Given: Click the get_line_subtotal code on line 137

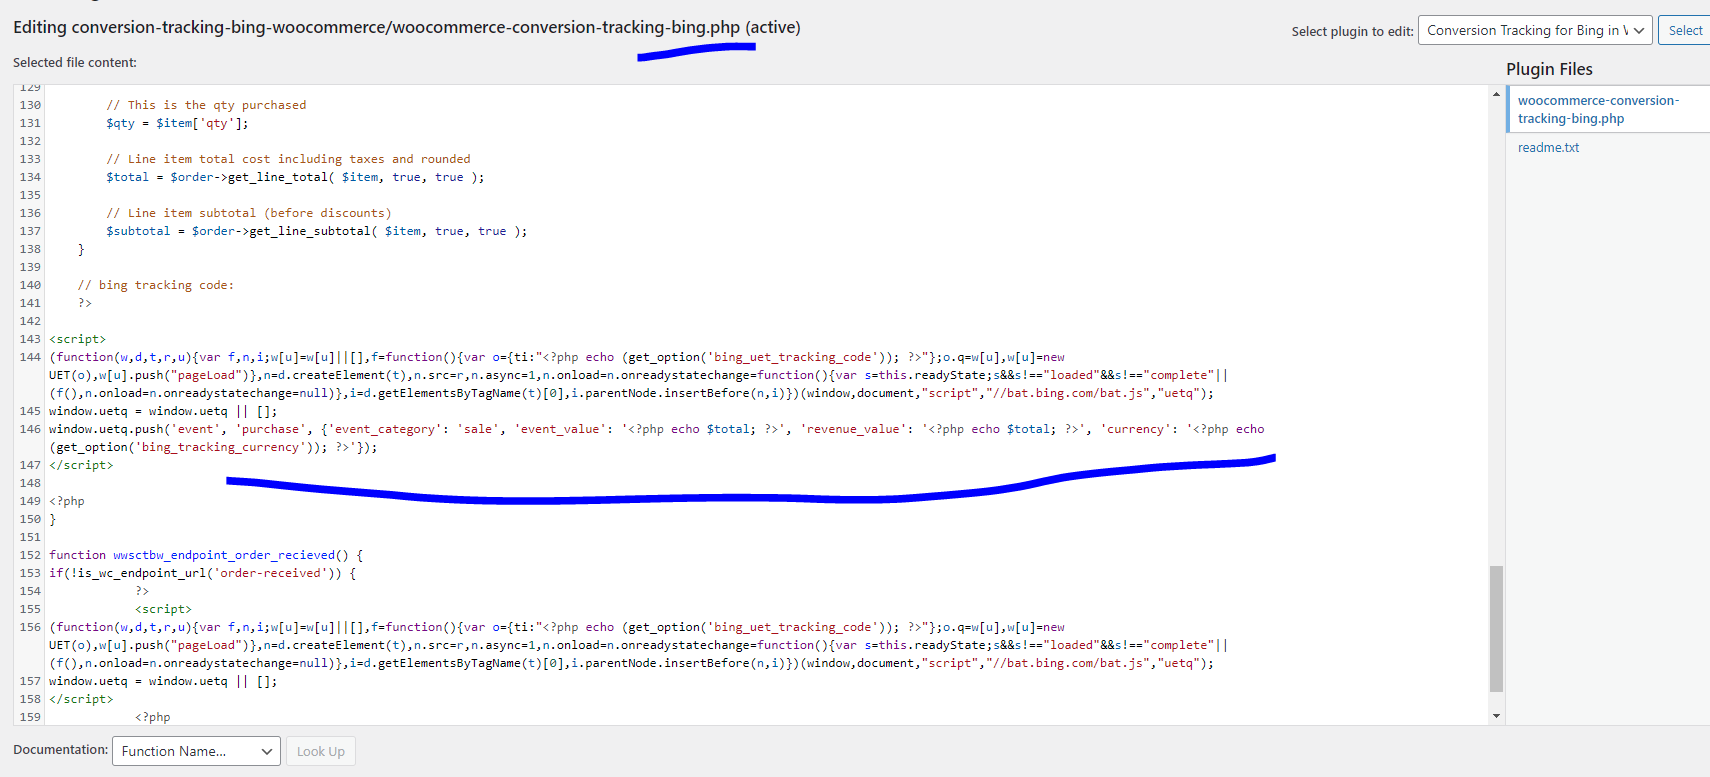Looking at the screenshot, I should coord(316,231).
